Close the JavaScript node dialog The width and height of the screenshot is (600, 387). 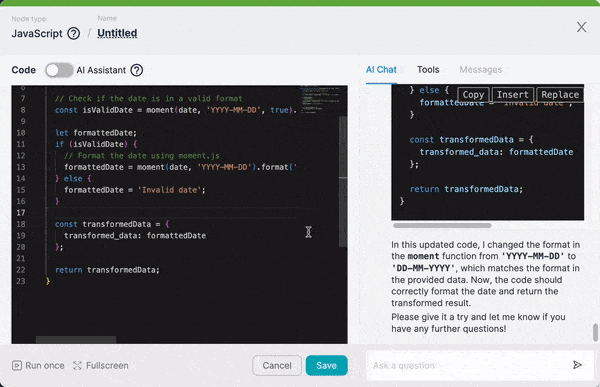581,27
